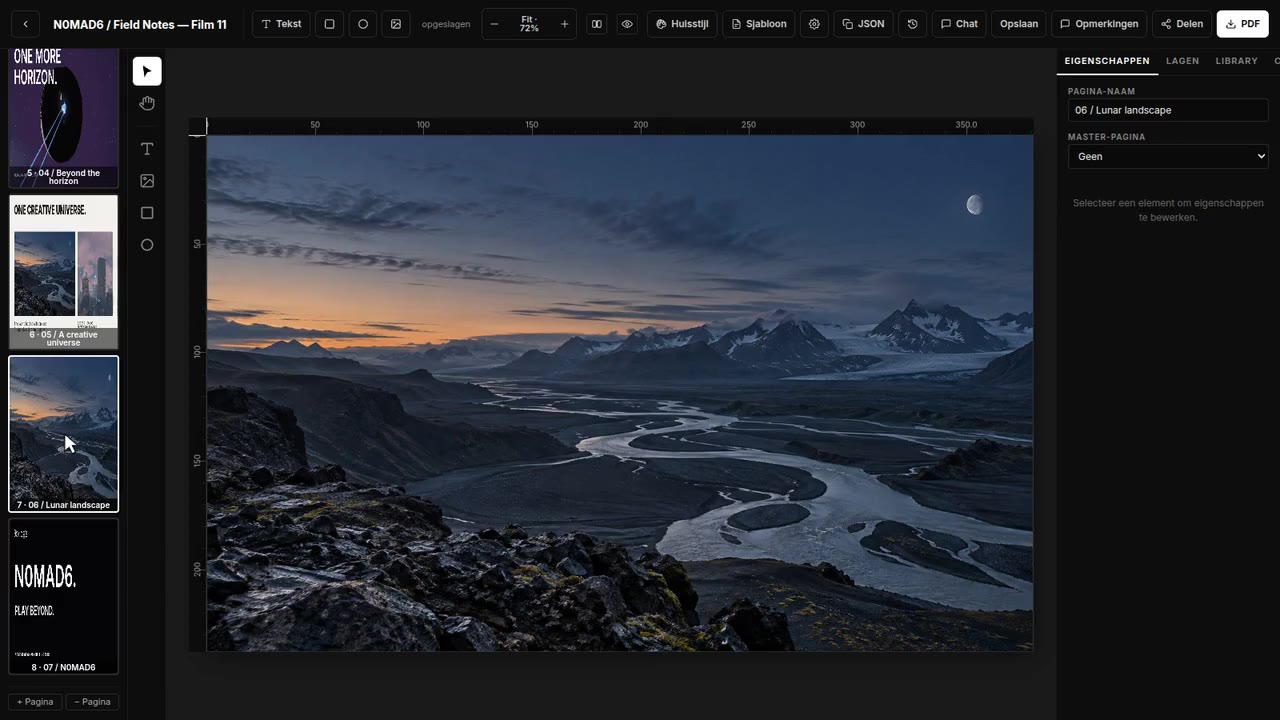This screenshot has height=720, width=1280.
Task: Switch to the Library tab
Action: tap(1237, 61)
